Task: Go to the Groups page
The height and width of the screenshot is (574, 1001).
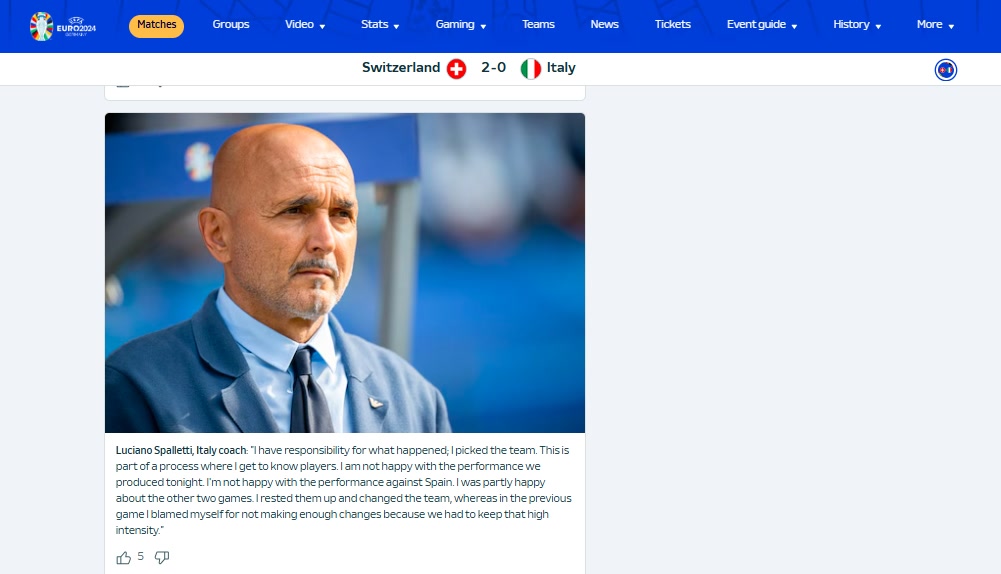Action: click(x=230, y=24)
